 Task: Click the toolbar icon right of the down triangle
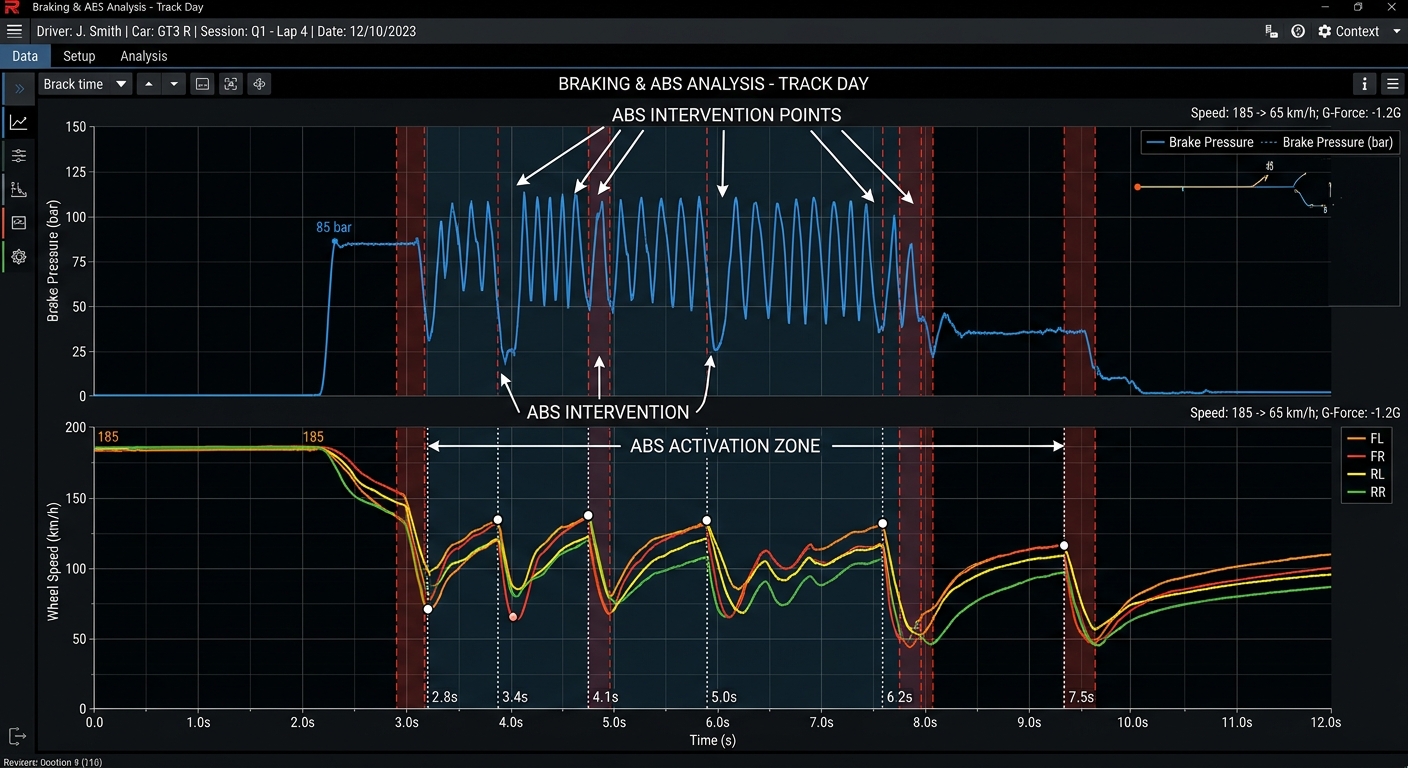click(x=203, y=84)
